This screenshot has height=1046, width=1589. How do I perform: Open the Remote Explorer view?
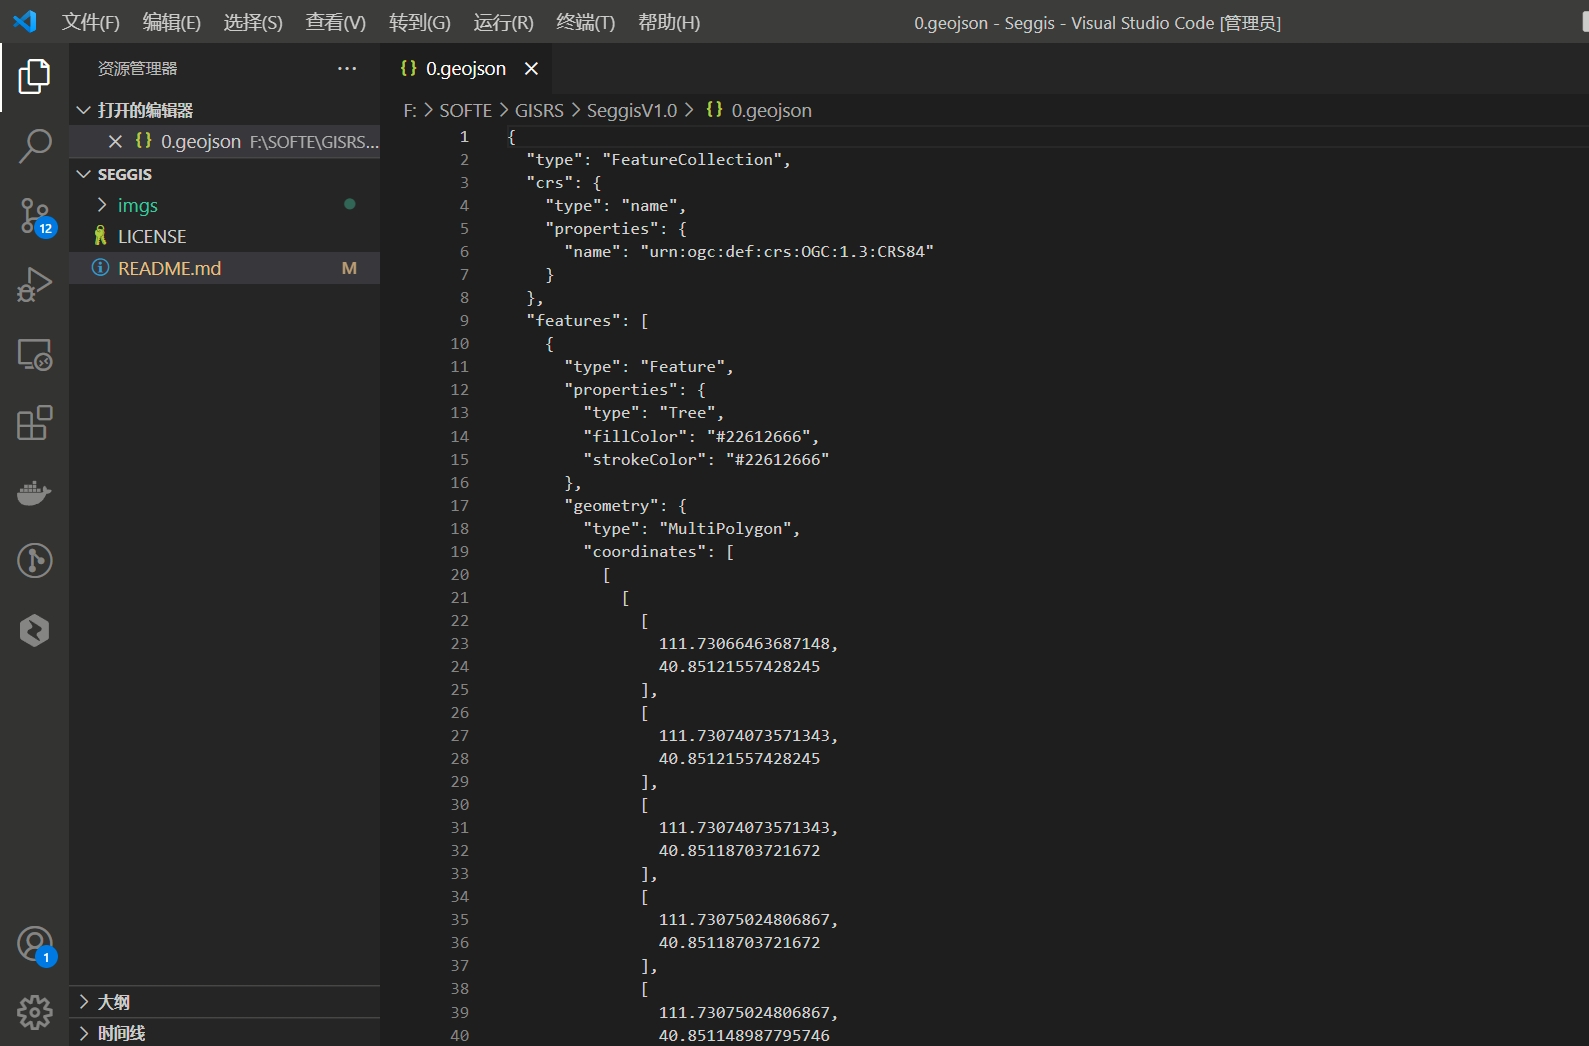(x=34, y=355)
